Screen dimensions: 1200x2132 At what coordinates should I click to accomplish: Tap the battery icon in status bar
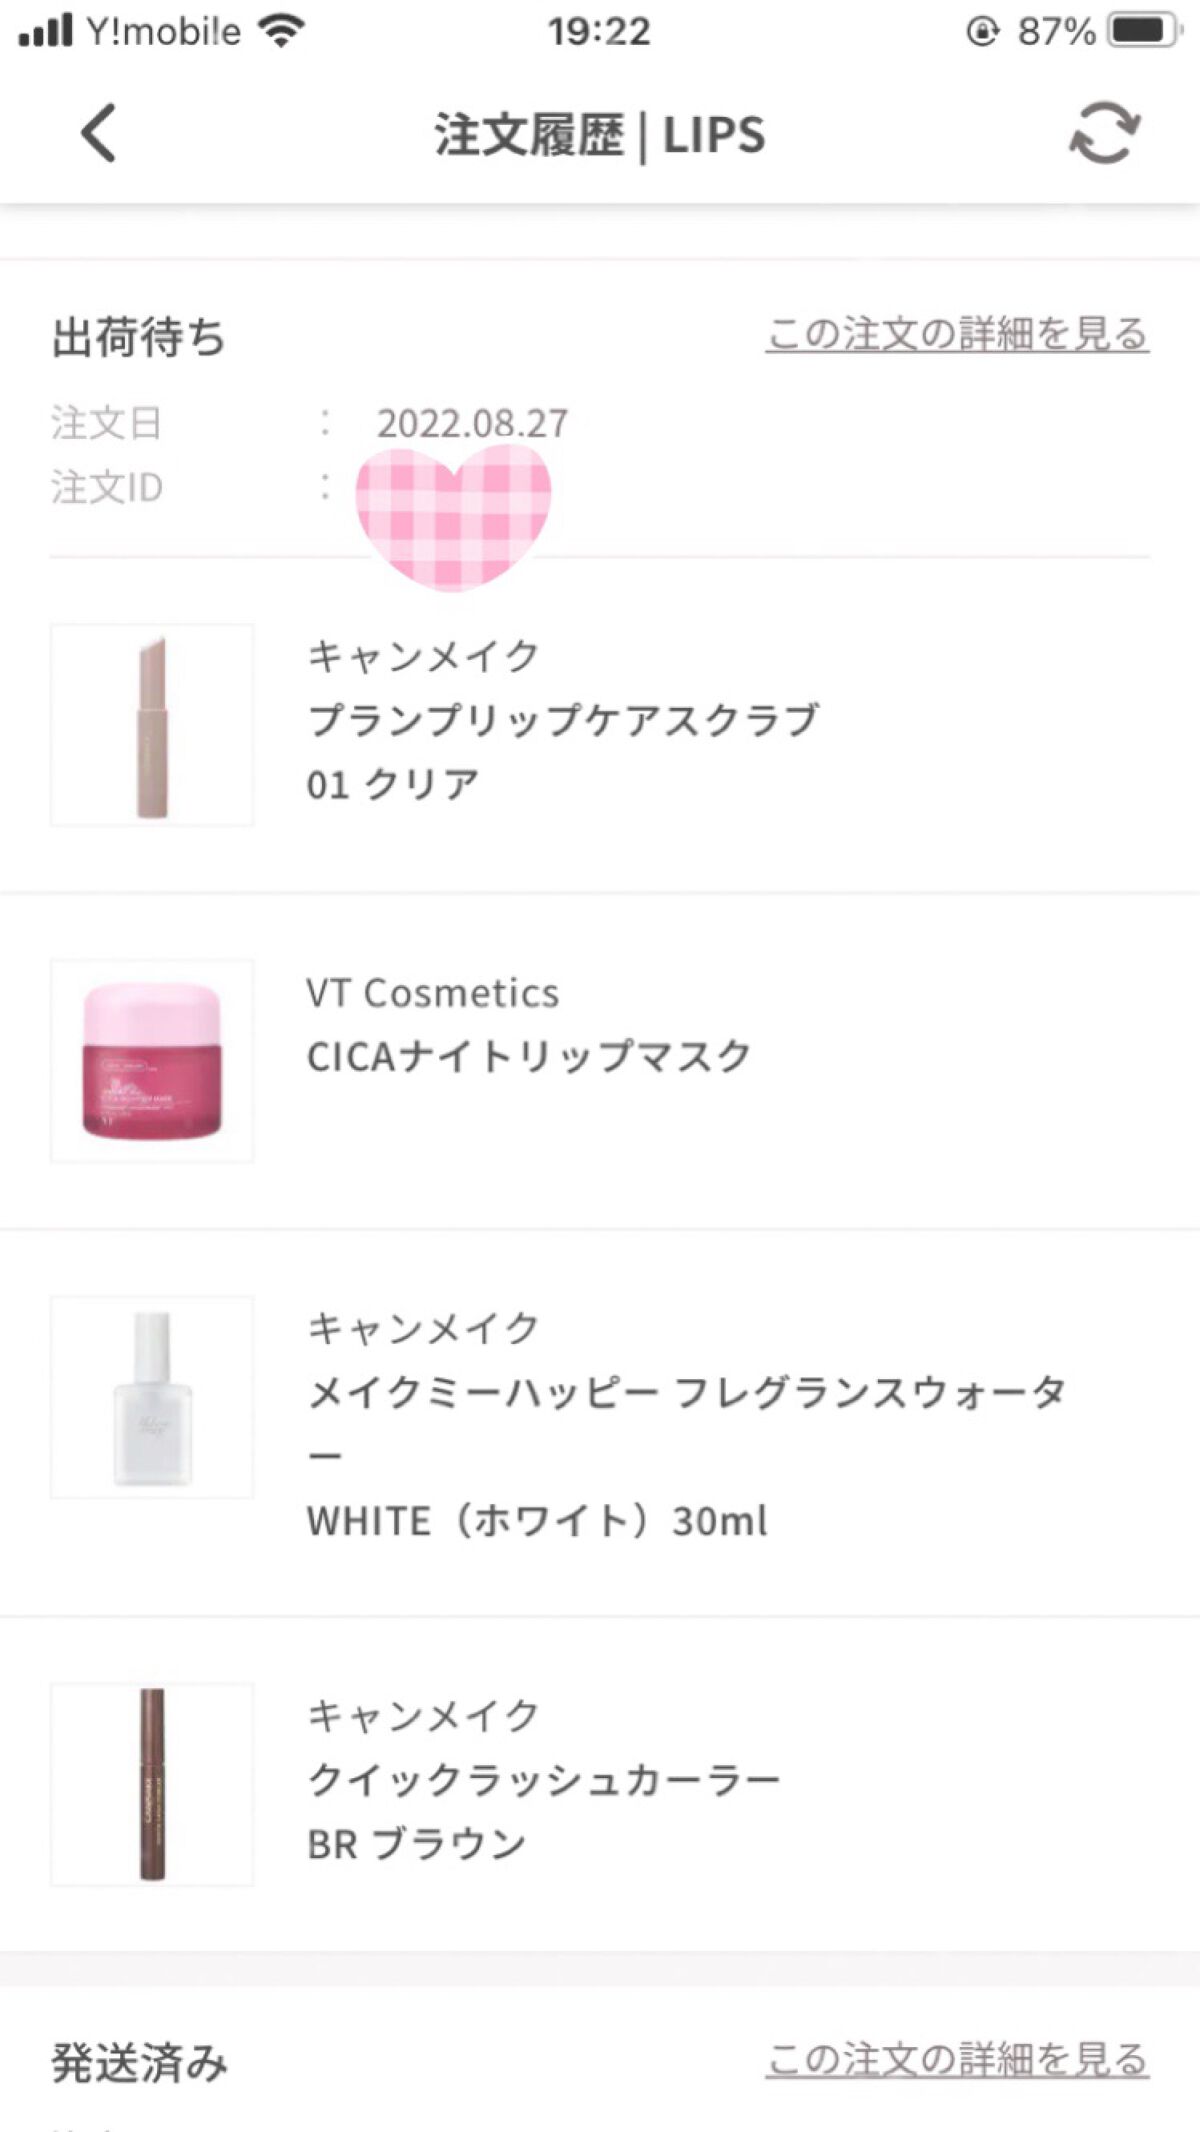click(1142, 31)
